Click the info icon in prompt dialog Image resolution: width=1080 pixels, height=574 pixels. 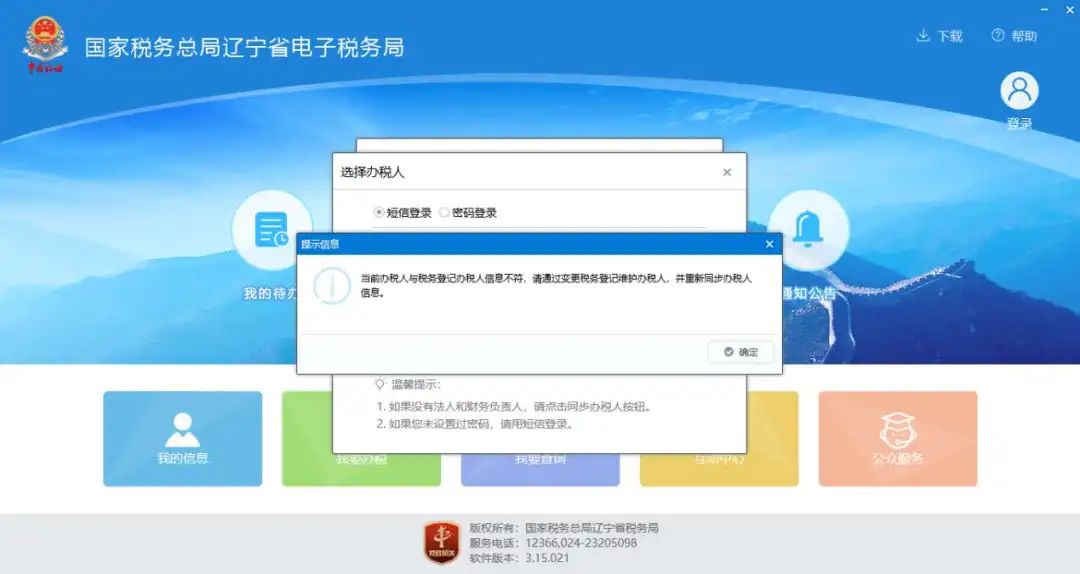pos(332,285)
